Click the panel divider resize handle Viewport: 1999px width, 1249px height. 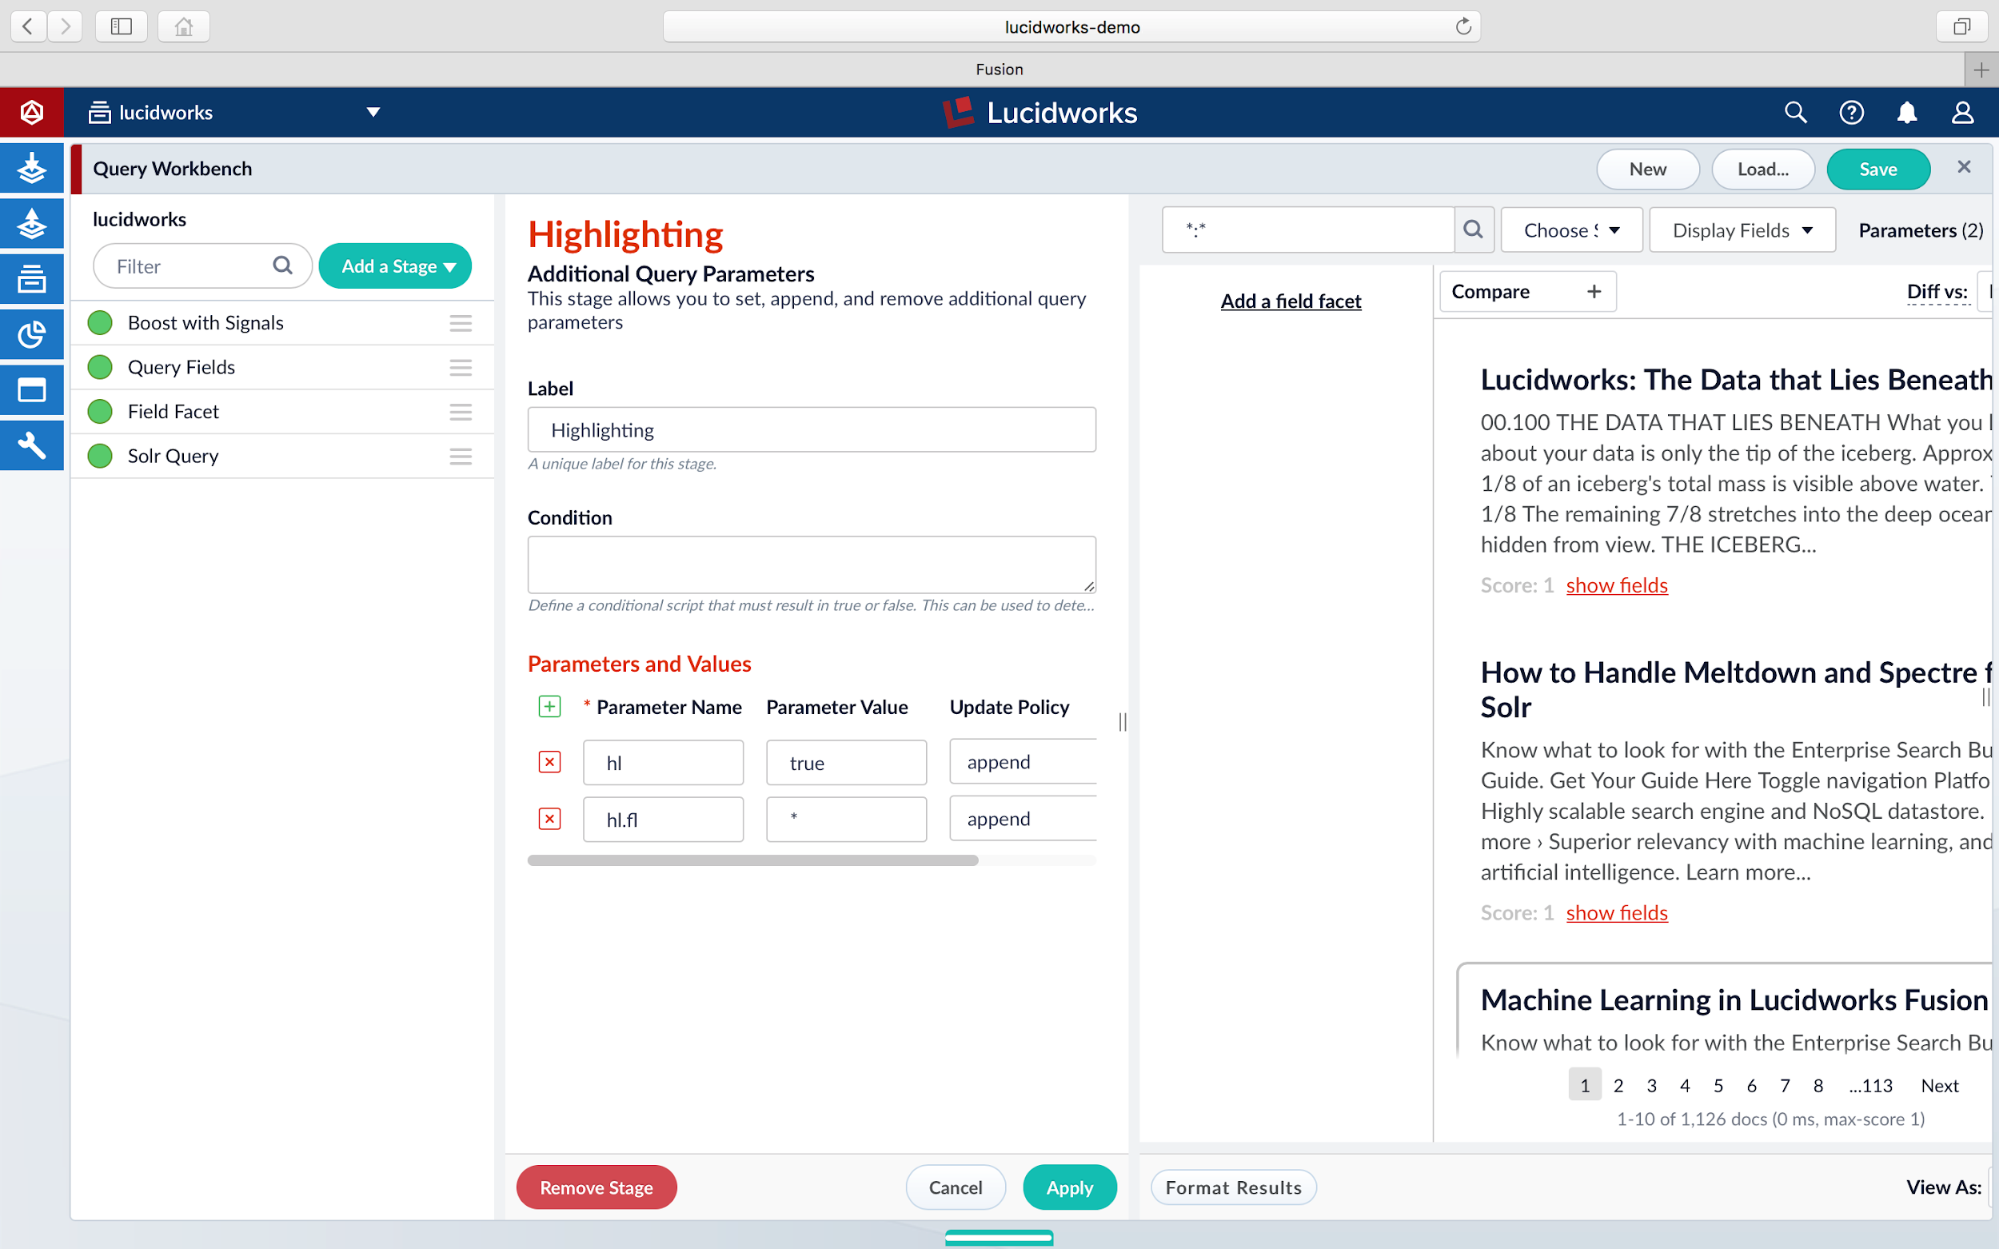(x=1122, y=721)
